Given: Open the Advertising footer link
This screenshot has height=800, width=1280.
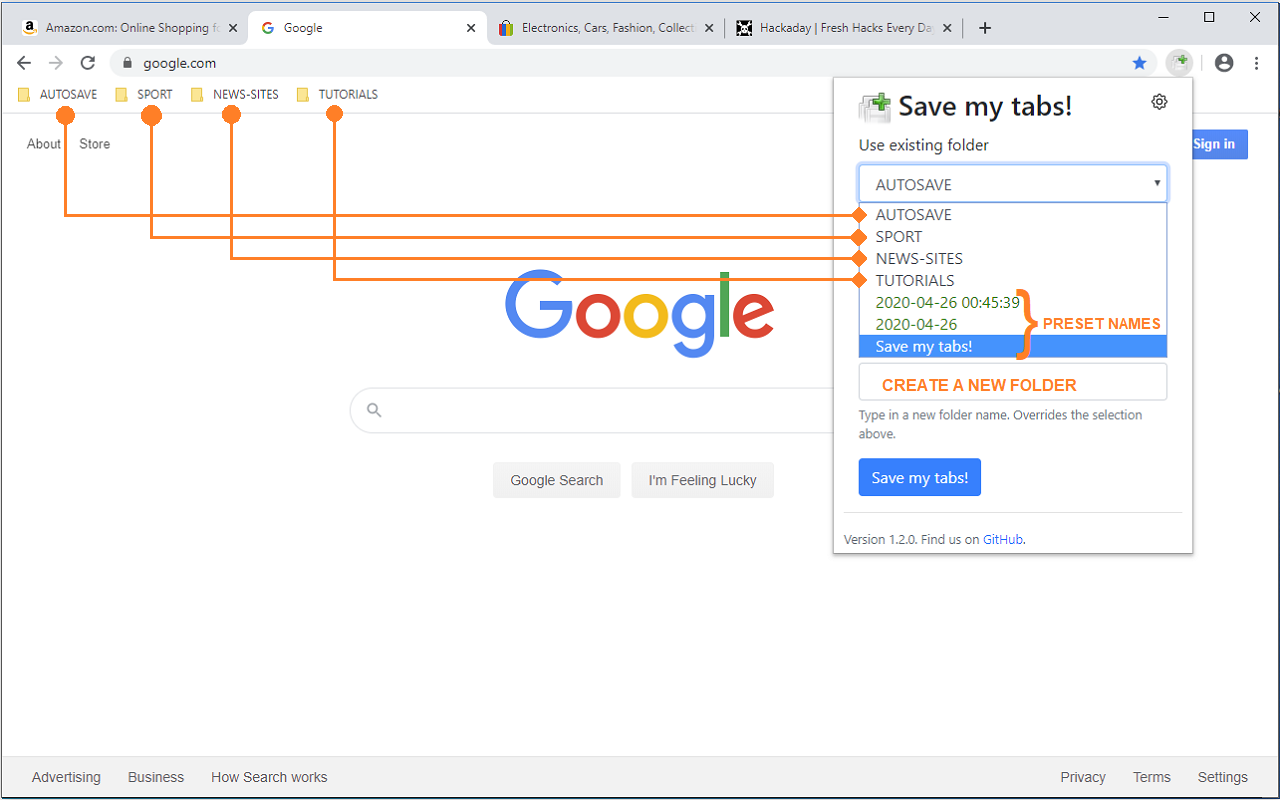Looking at the screenshot, I should click(66, 777).
